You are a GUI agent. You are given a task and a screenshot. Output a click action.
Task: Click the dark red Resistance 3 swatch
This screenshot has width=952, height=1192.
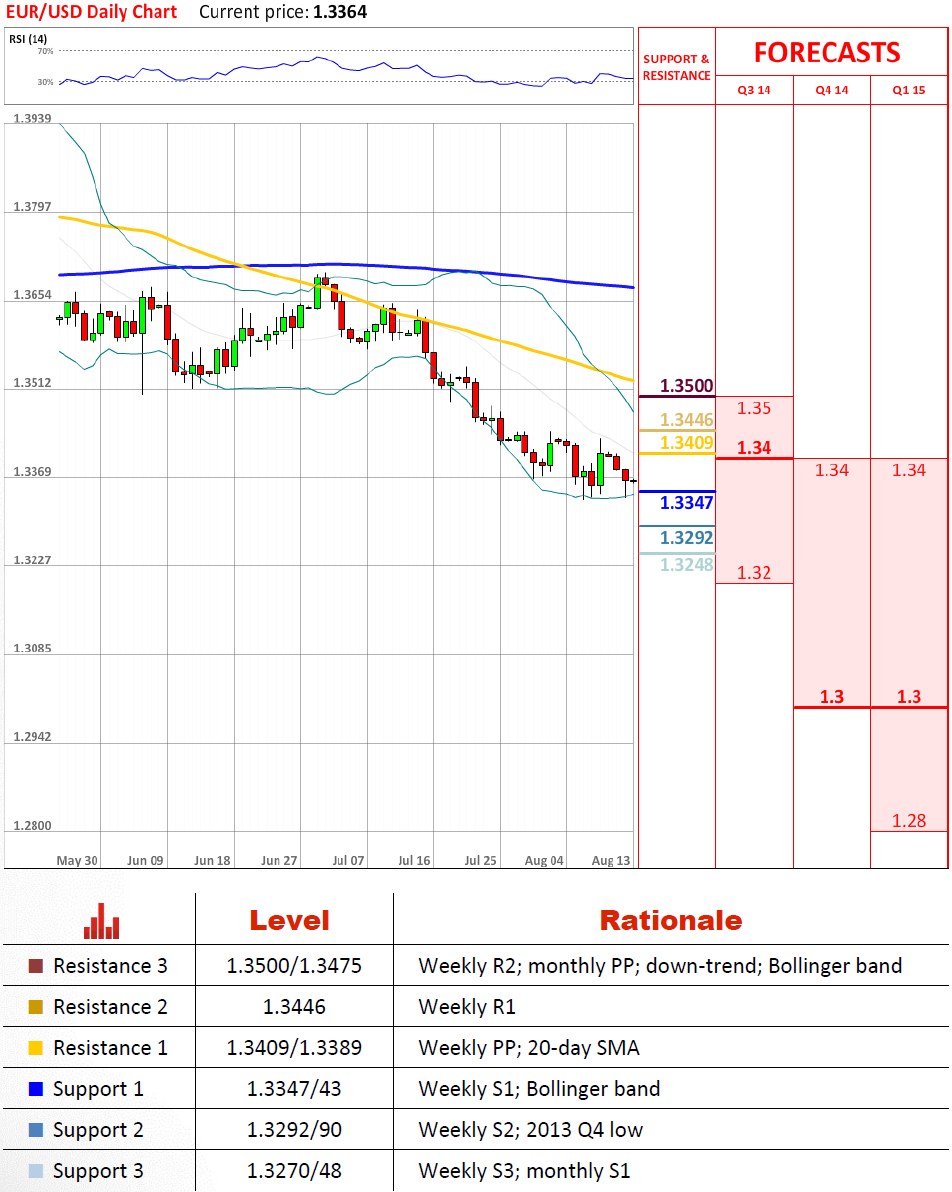(36, 966)
